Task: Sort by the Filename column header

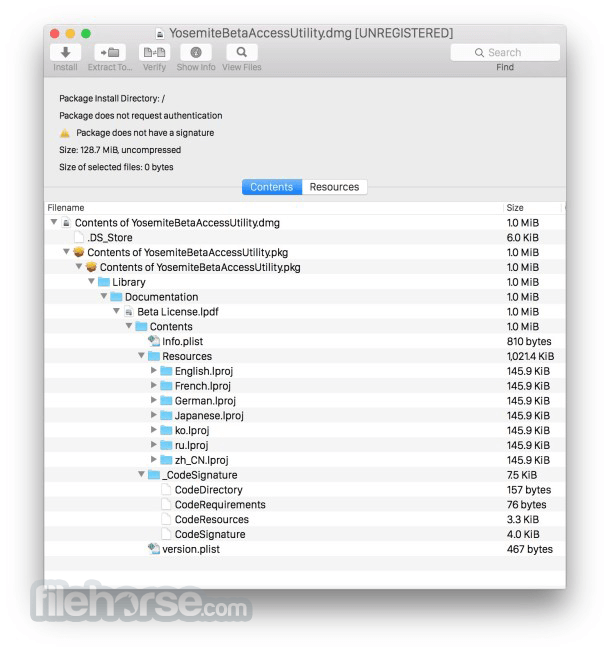Action: point(274,207)
